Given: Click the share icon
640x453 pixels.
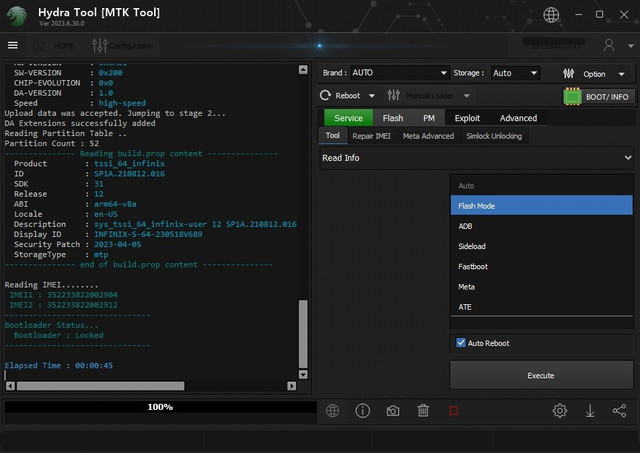Looking at the screenshot, I should (620, 410).
